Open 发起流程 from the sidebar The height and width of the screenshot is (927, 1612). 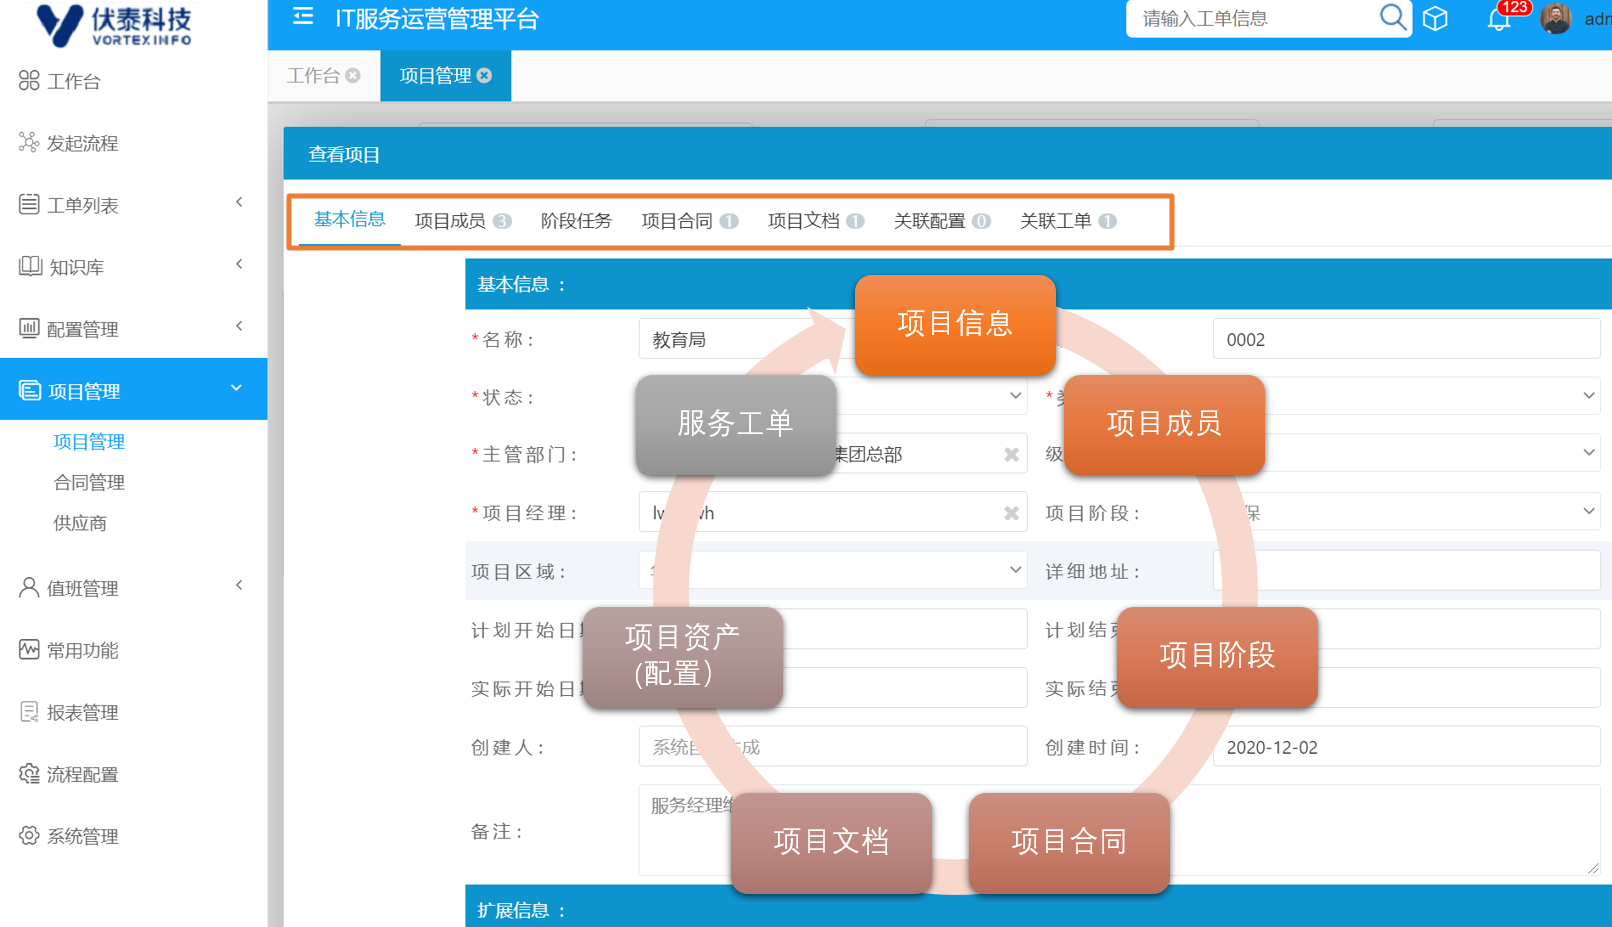coord(82,144)
